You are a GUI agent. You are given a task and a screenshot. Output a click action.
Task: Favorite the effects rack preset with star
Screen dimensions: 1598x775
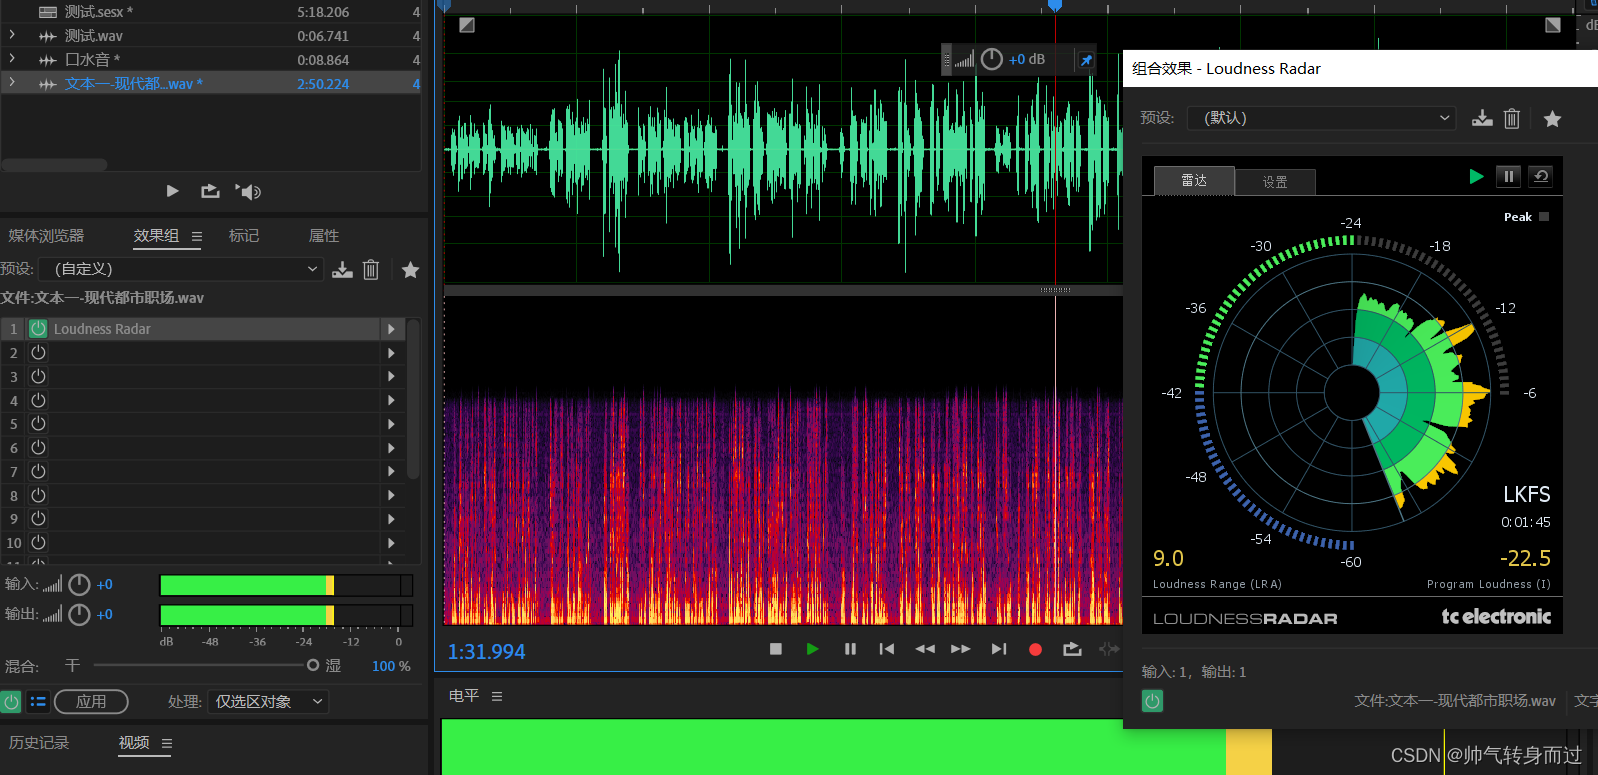(x=410, y=269)
